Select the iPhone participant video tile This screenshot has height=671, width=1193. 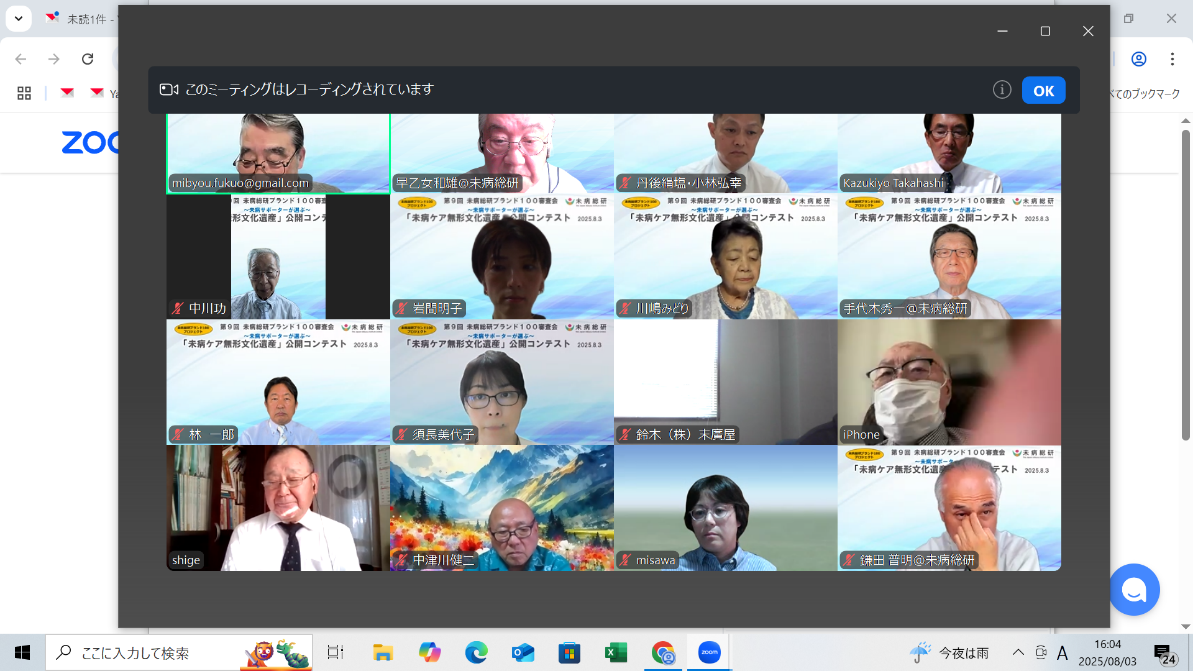pos(949,382)
